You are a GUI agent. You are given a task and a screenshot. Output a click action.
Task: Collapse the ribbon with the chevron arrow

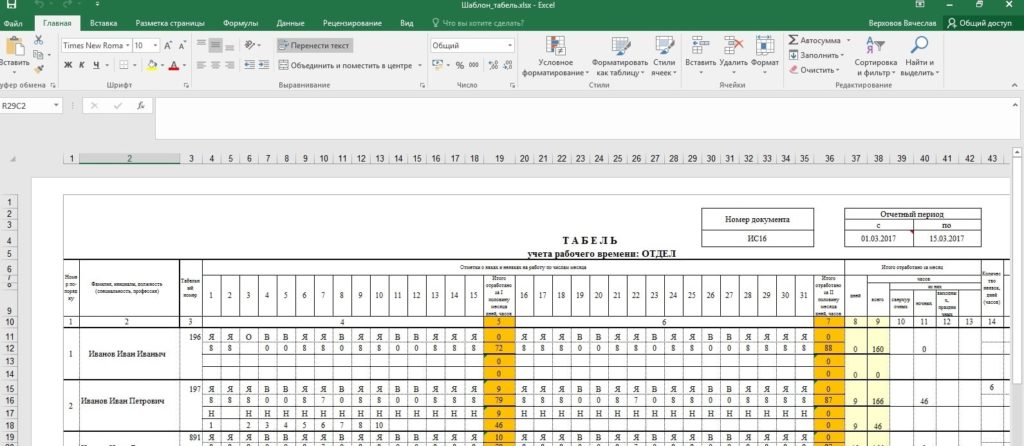pyautogui.click(x=1014, y=86)
